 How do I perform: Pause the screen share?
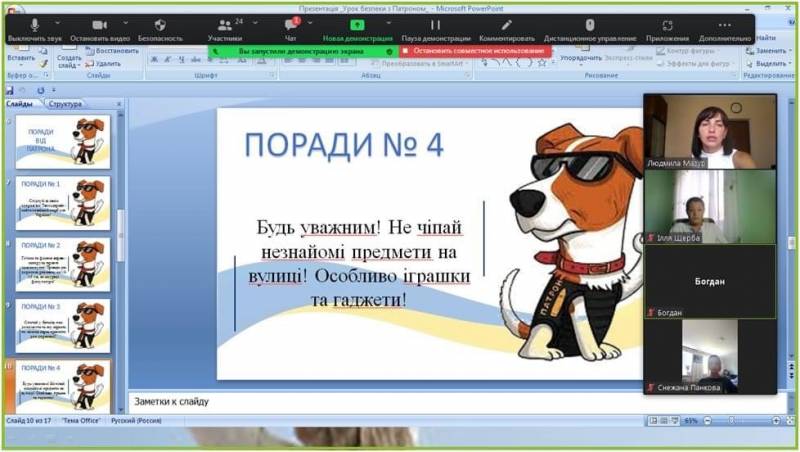point(435,25)
